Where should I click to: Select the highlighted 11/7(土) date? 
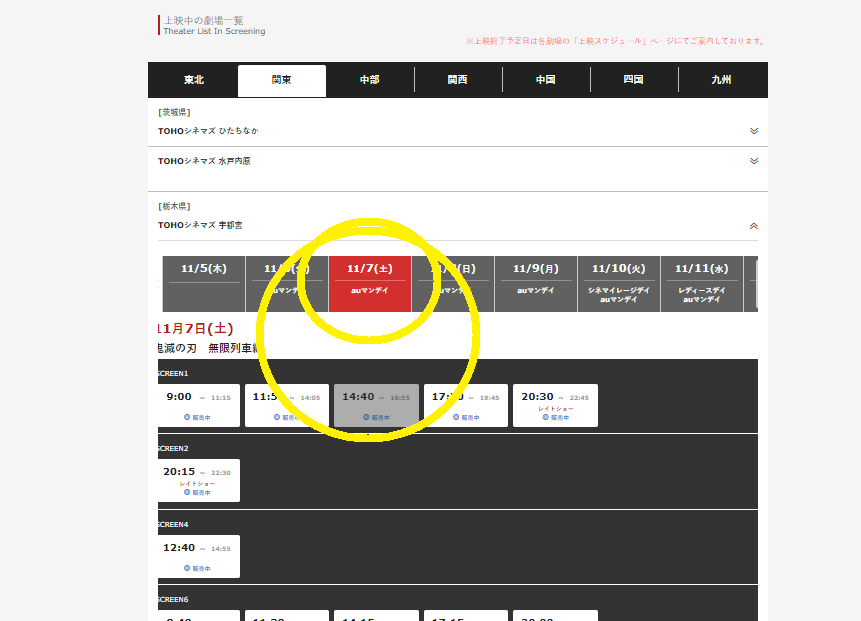click(x=370, y=284)
